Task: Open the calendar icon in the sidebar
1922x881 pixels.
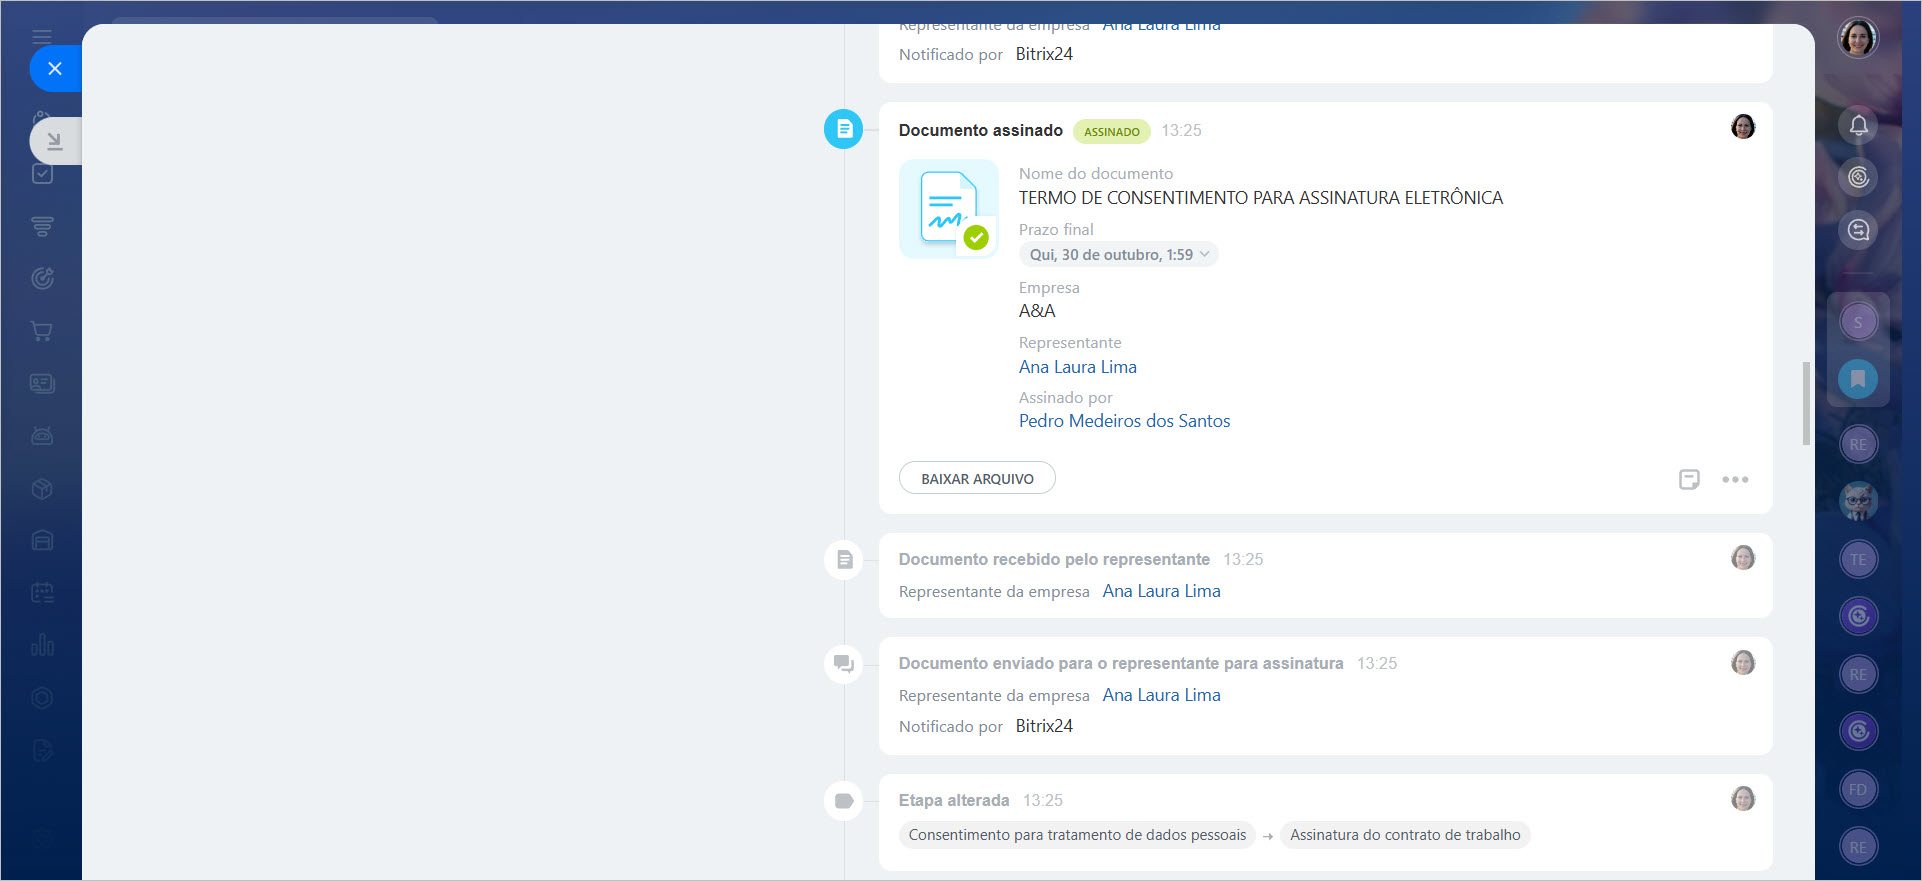Action: 42,593
